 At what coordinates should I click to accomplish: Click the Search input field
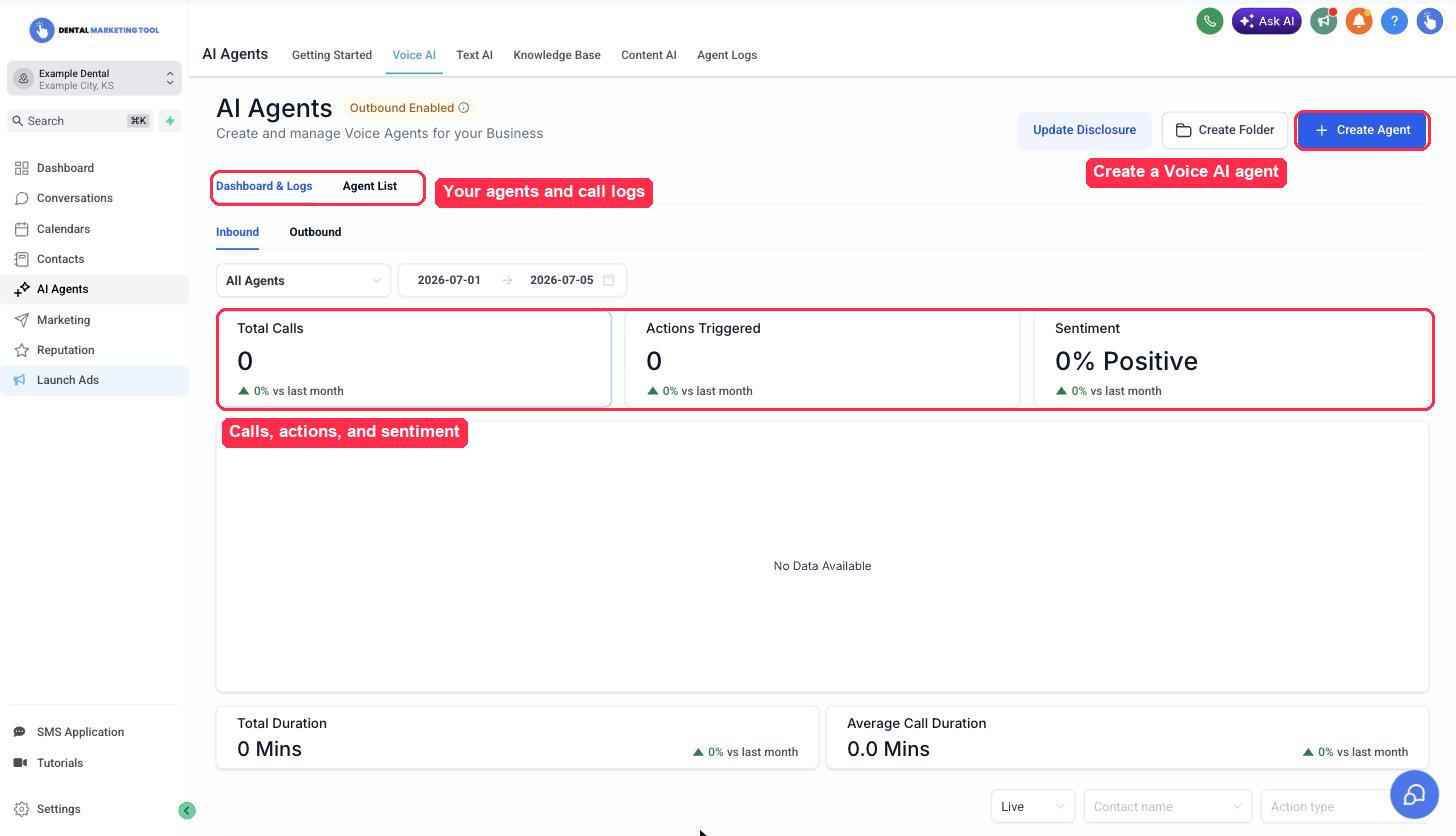pos(80,121)
